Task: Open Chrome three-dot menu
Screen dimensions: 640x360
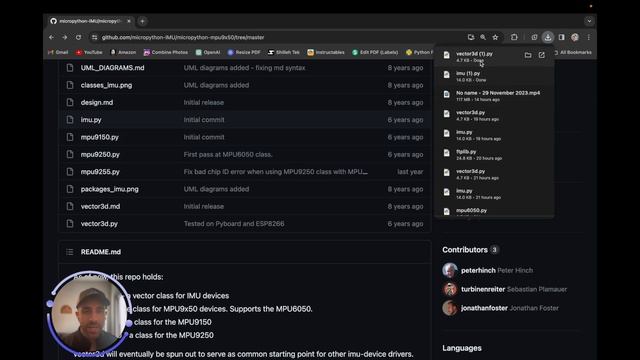Action: point(589,37)
